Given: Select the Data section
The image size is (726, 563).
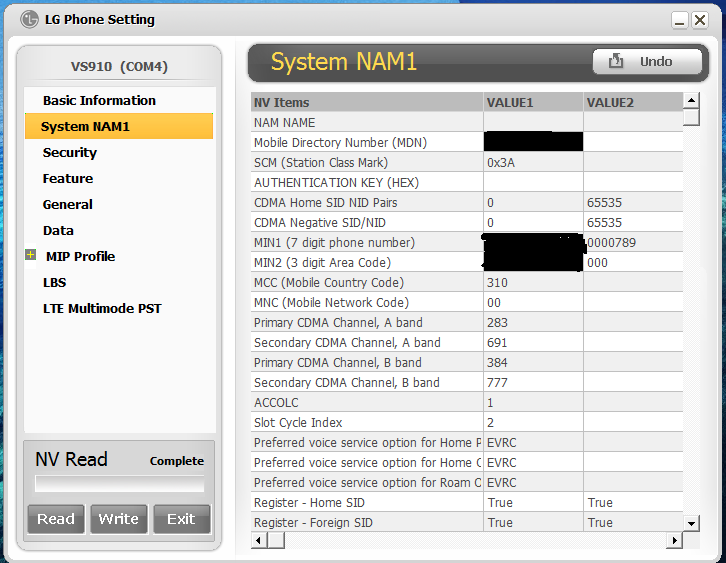Looking at the screenshot, I should (x=58, y=231).
